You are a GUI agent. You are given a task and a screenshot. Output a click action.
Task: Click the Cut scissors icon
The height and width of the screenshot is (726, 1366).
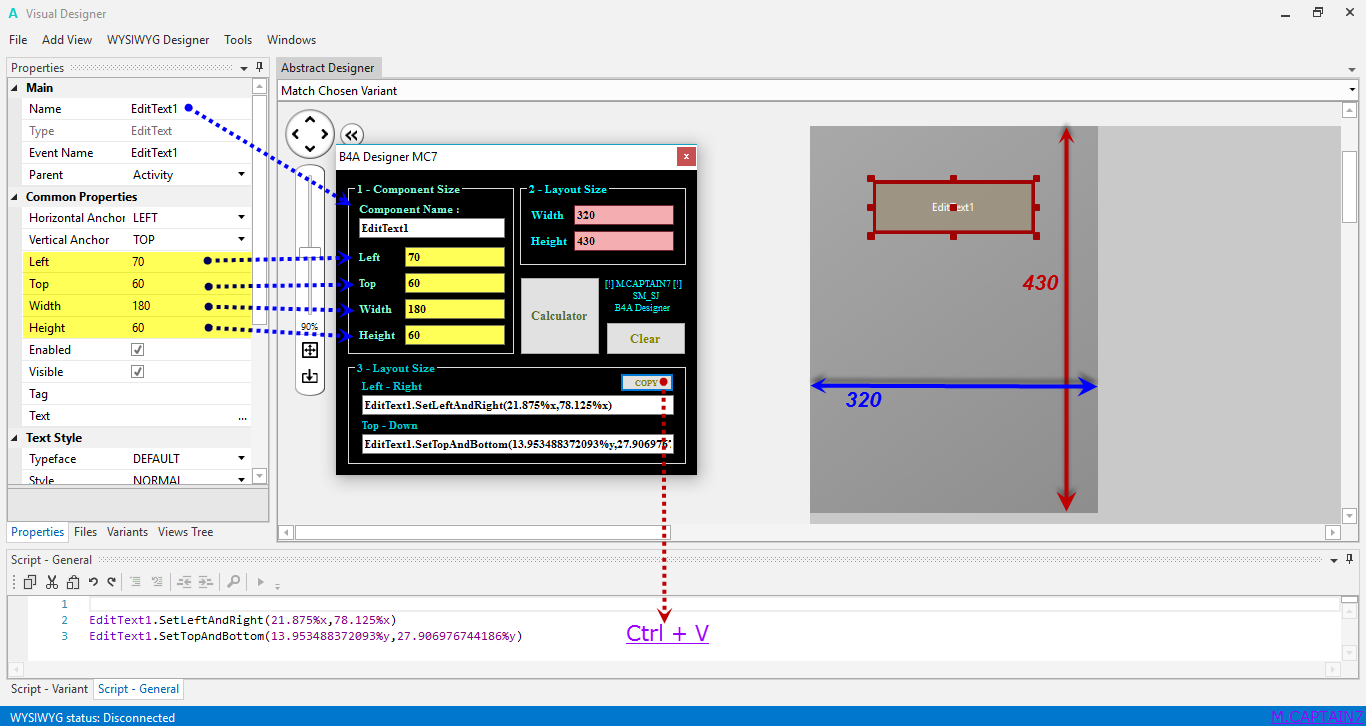52,582
